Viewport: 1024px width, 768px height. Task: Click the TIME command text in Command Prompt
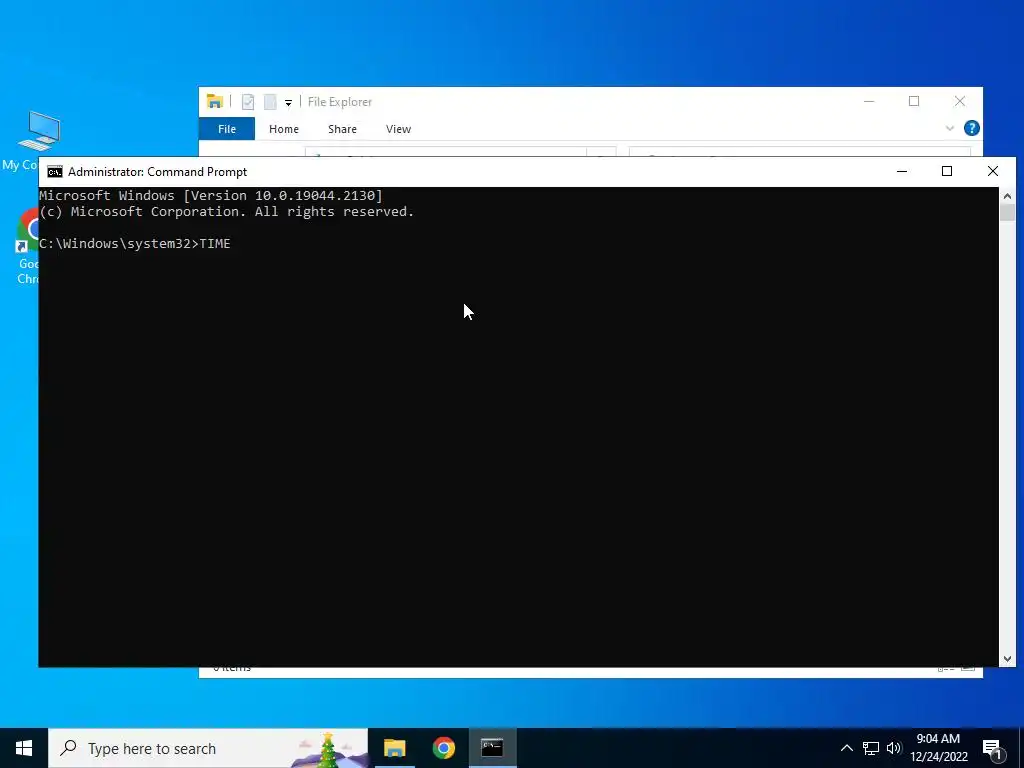pyautogui.click(x=215, y=244)
